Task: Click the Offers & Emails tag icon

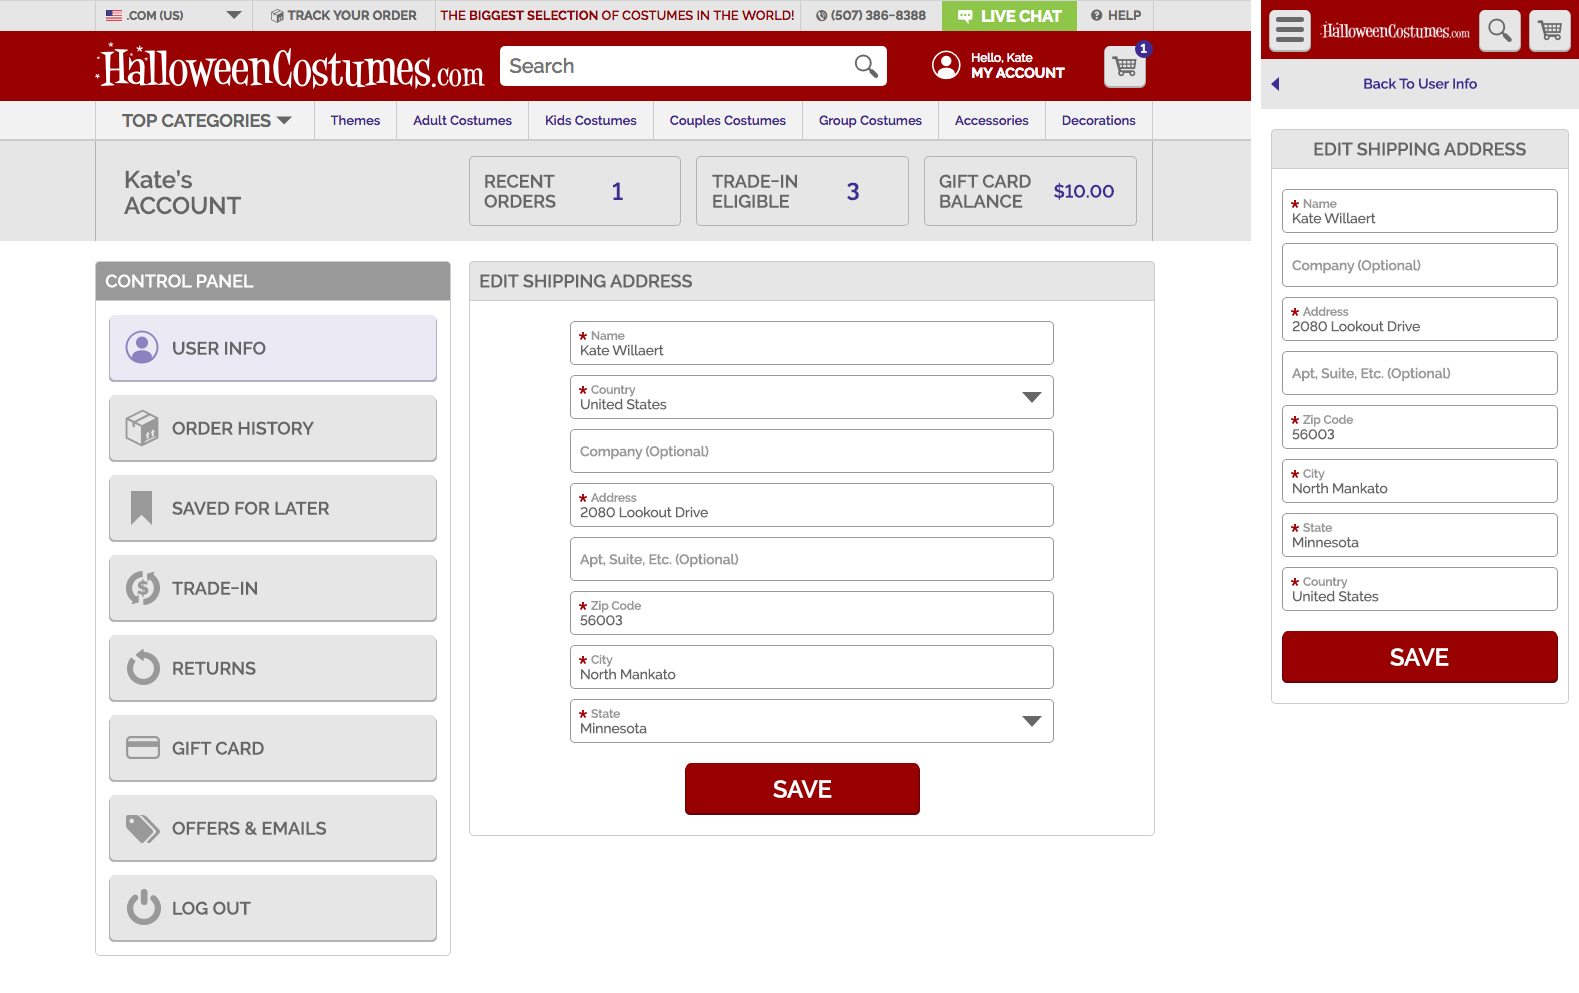Action: pos(142,828)
